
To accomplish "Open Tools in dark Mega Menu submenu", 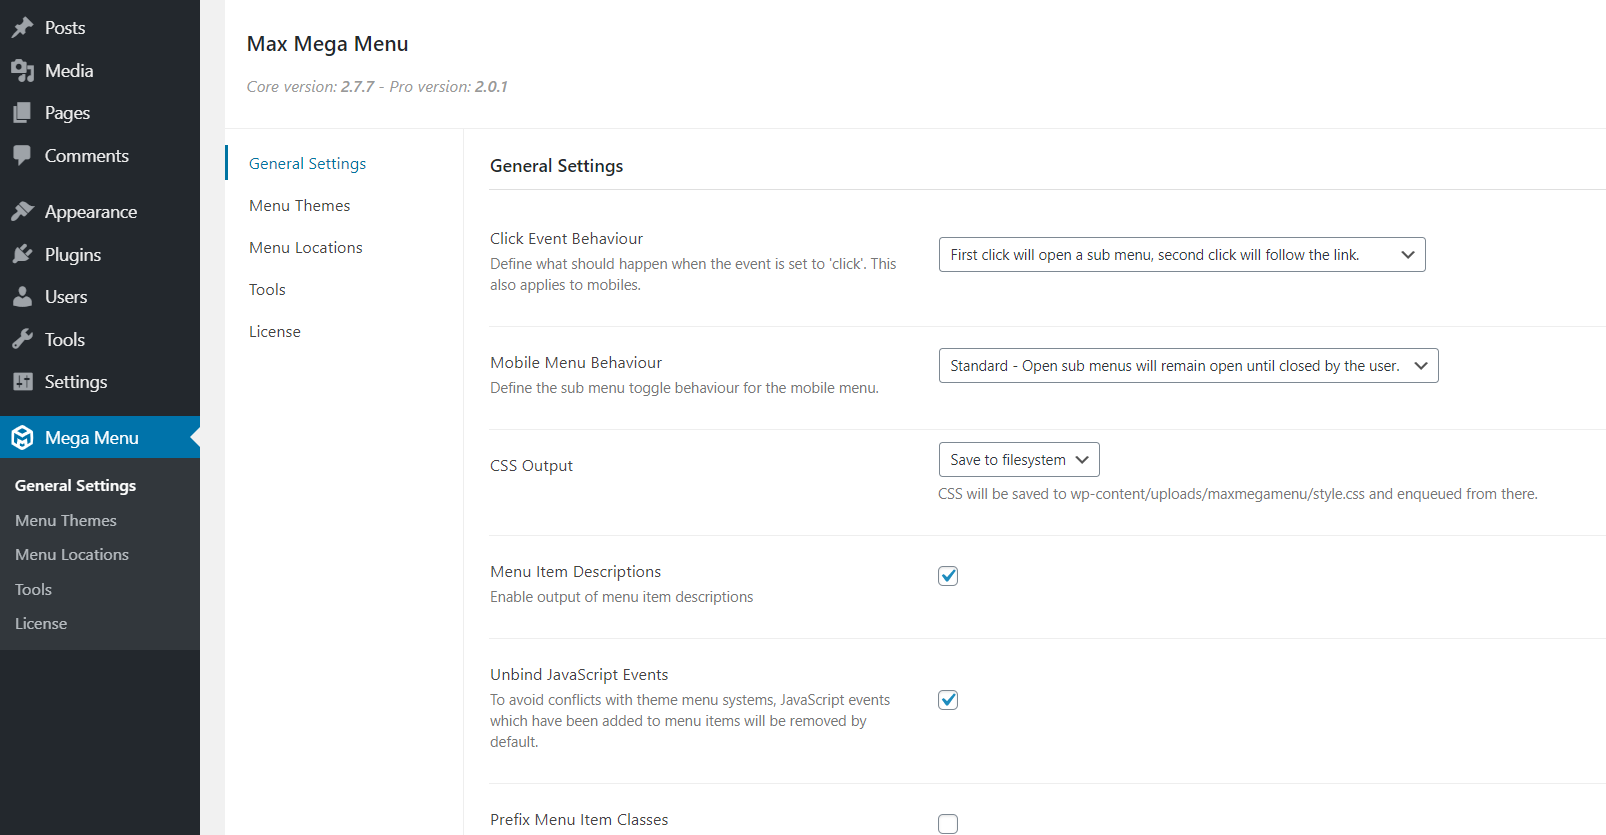I will (33, 590).
